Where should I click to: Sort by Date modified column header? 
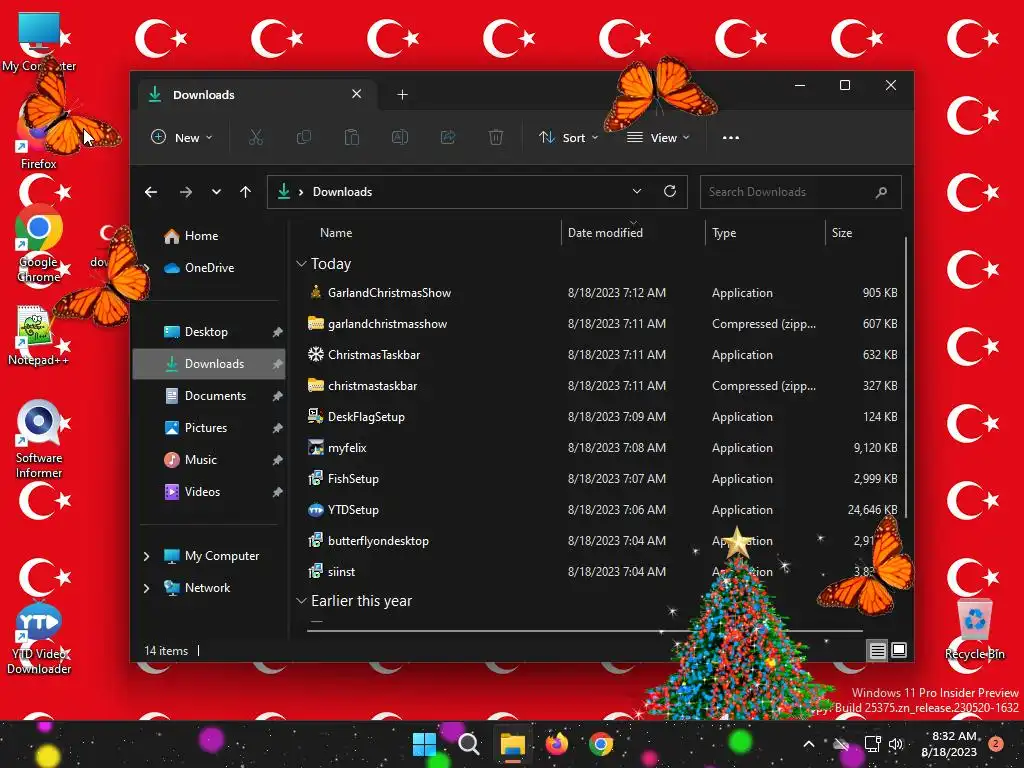coord(605,233)
